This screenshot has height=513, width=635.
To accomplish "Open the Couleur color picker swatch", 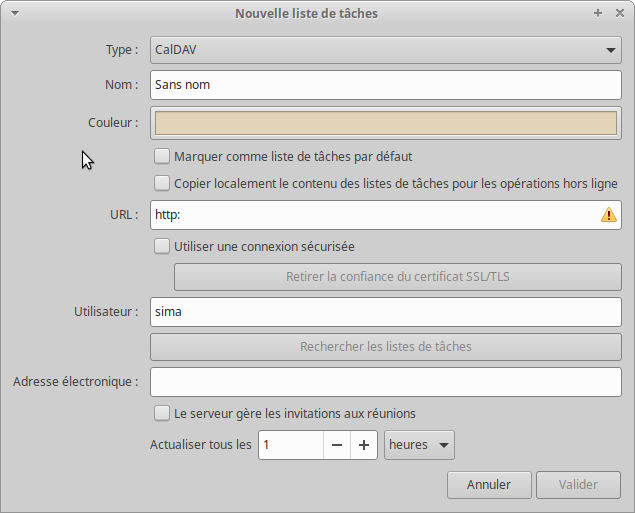I will click(x=385, y=123).
